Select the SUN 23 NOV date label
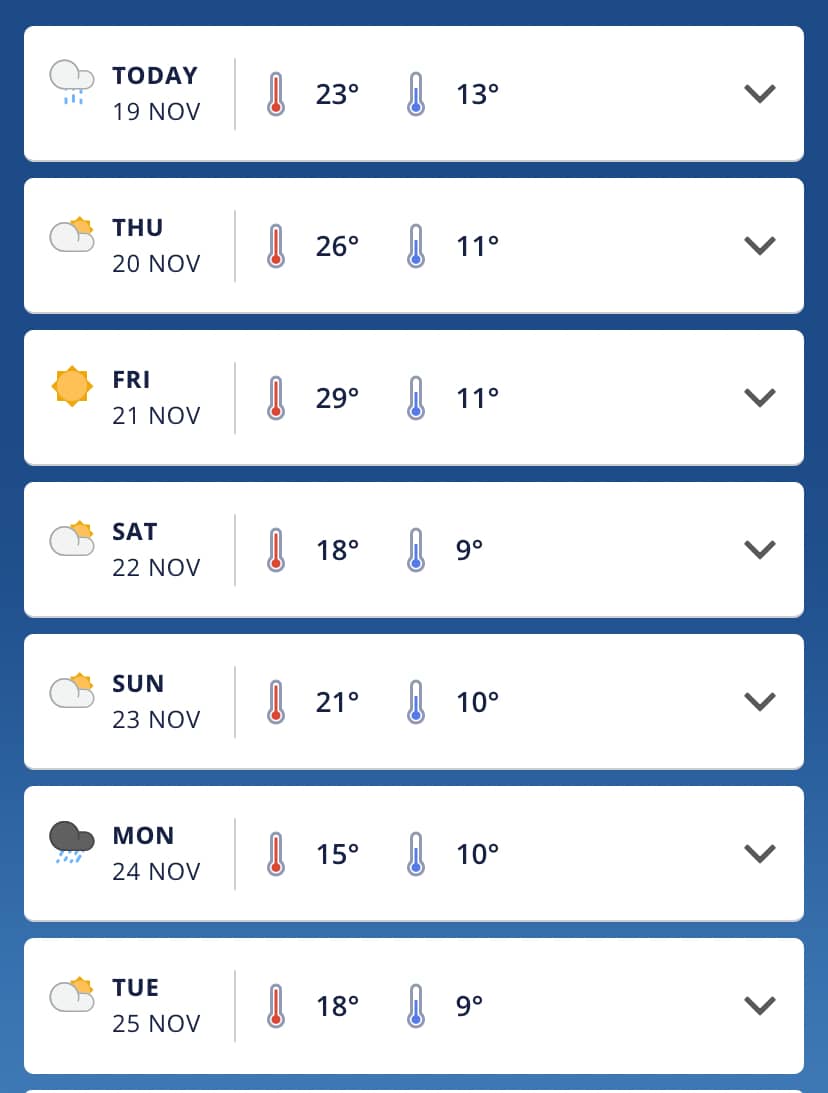The image size is (828, 1093). [x=156, y=701]
